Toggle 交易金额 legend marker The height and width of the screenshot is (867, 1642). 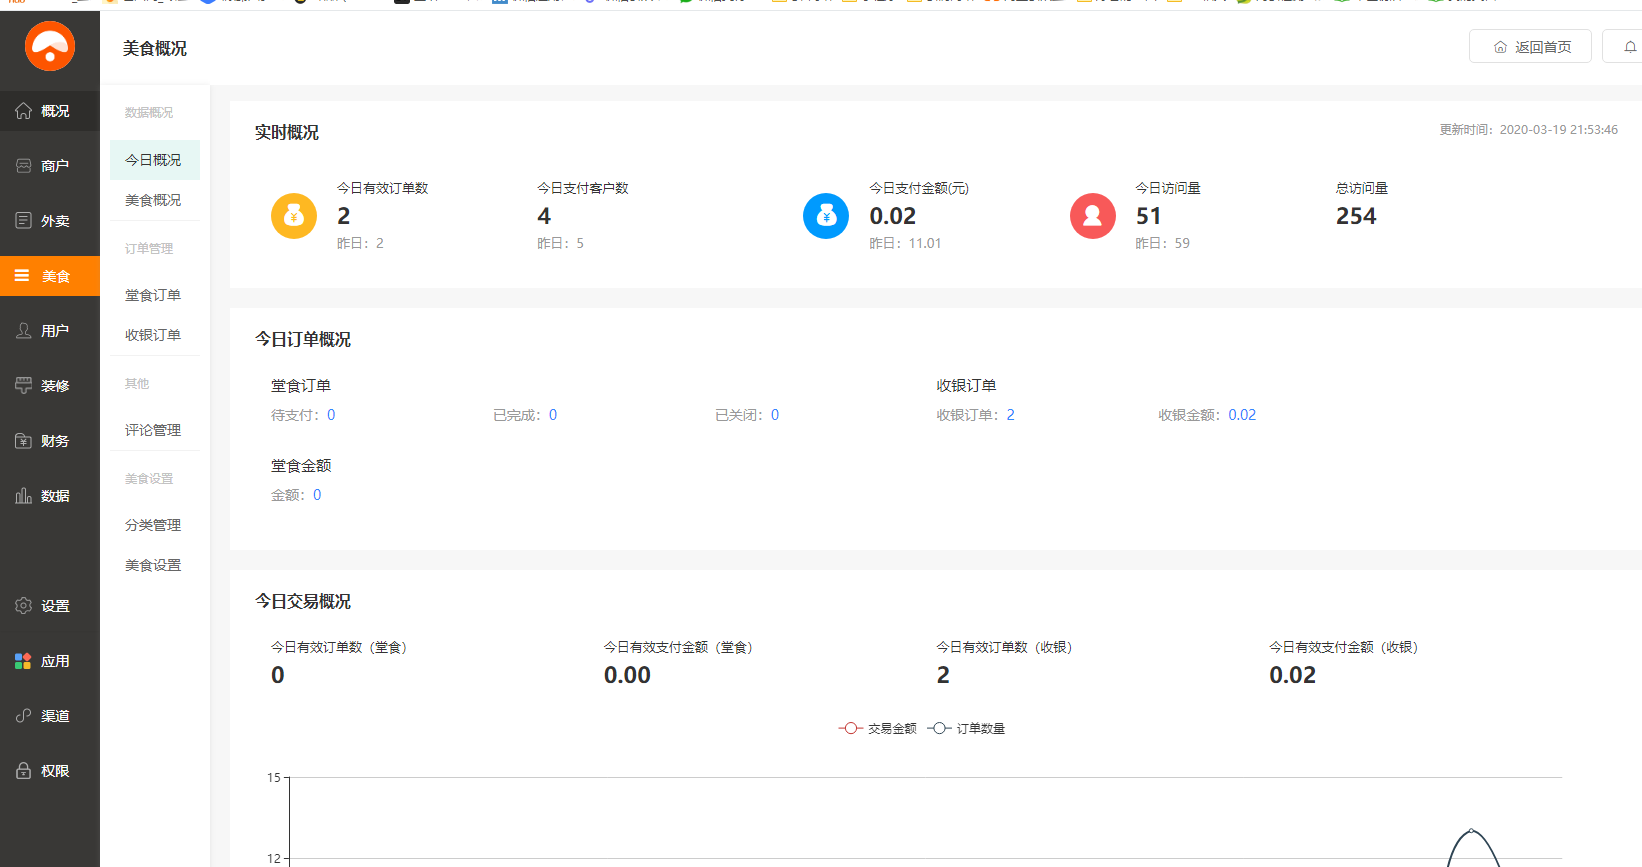click(850, 728)
